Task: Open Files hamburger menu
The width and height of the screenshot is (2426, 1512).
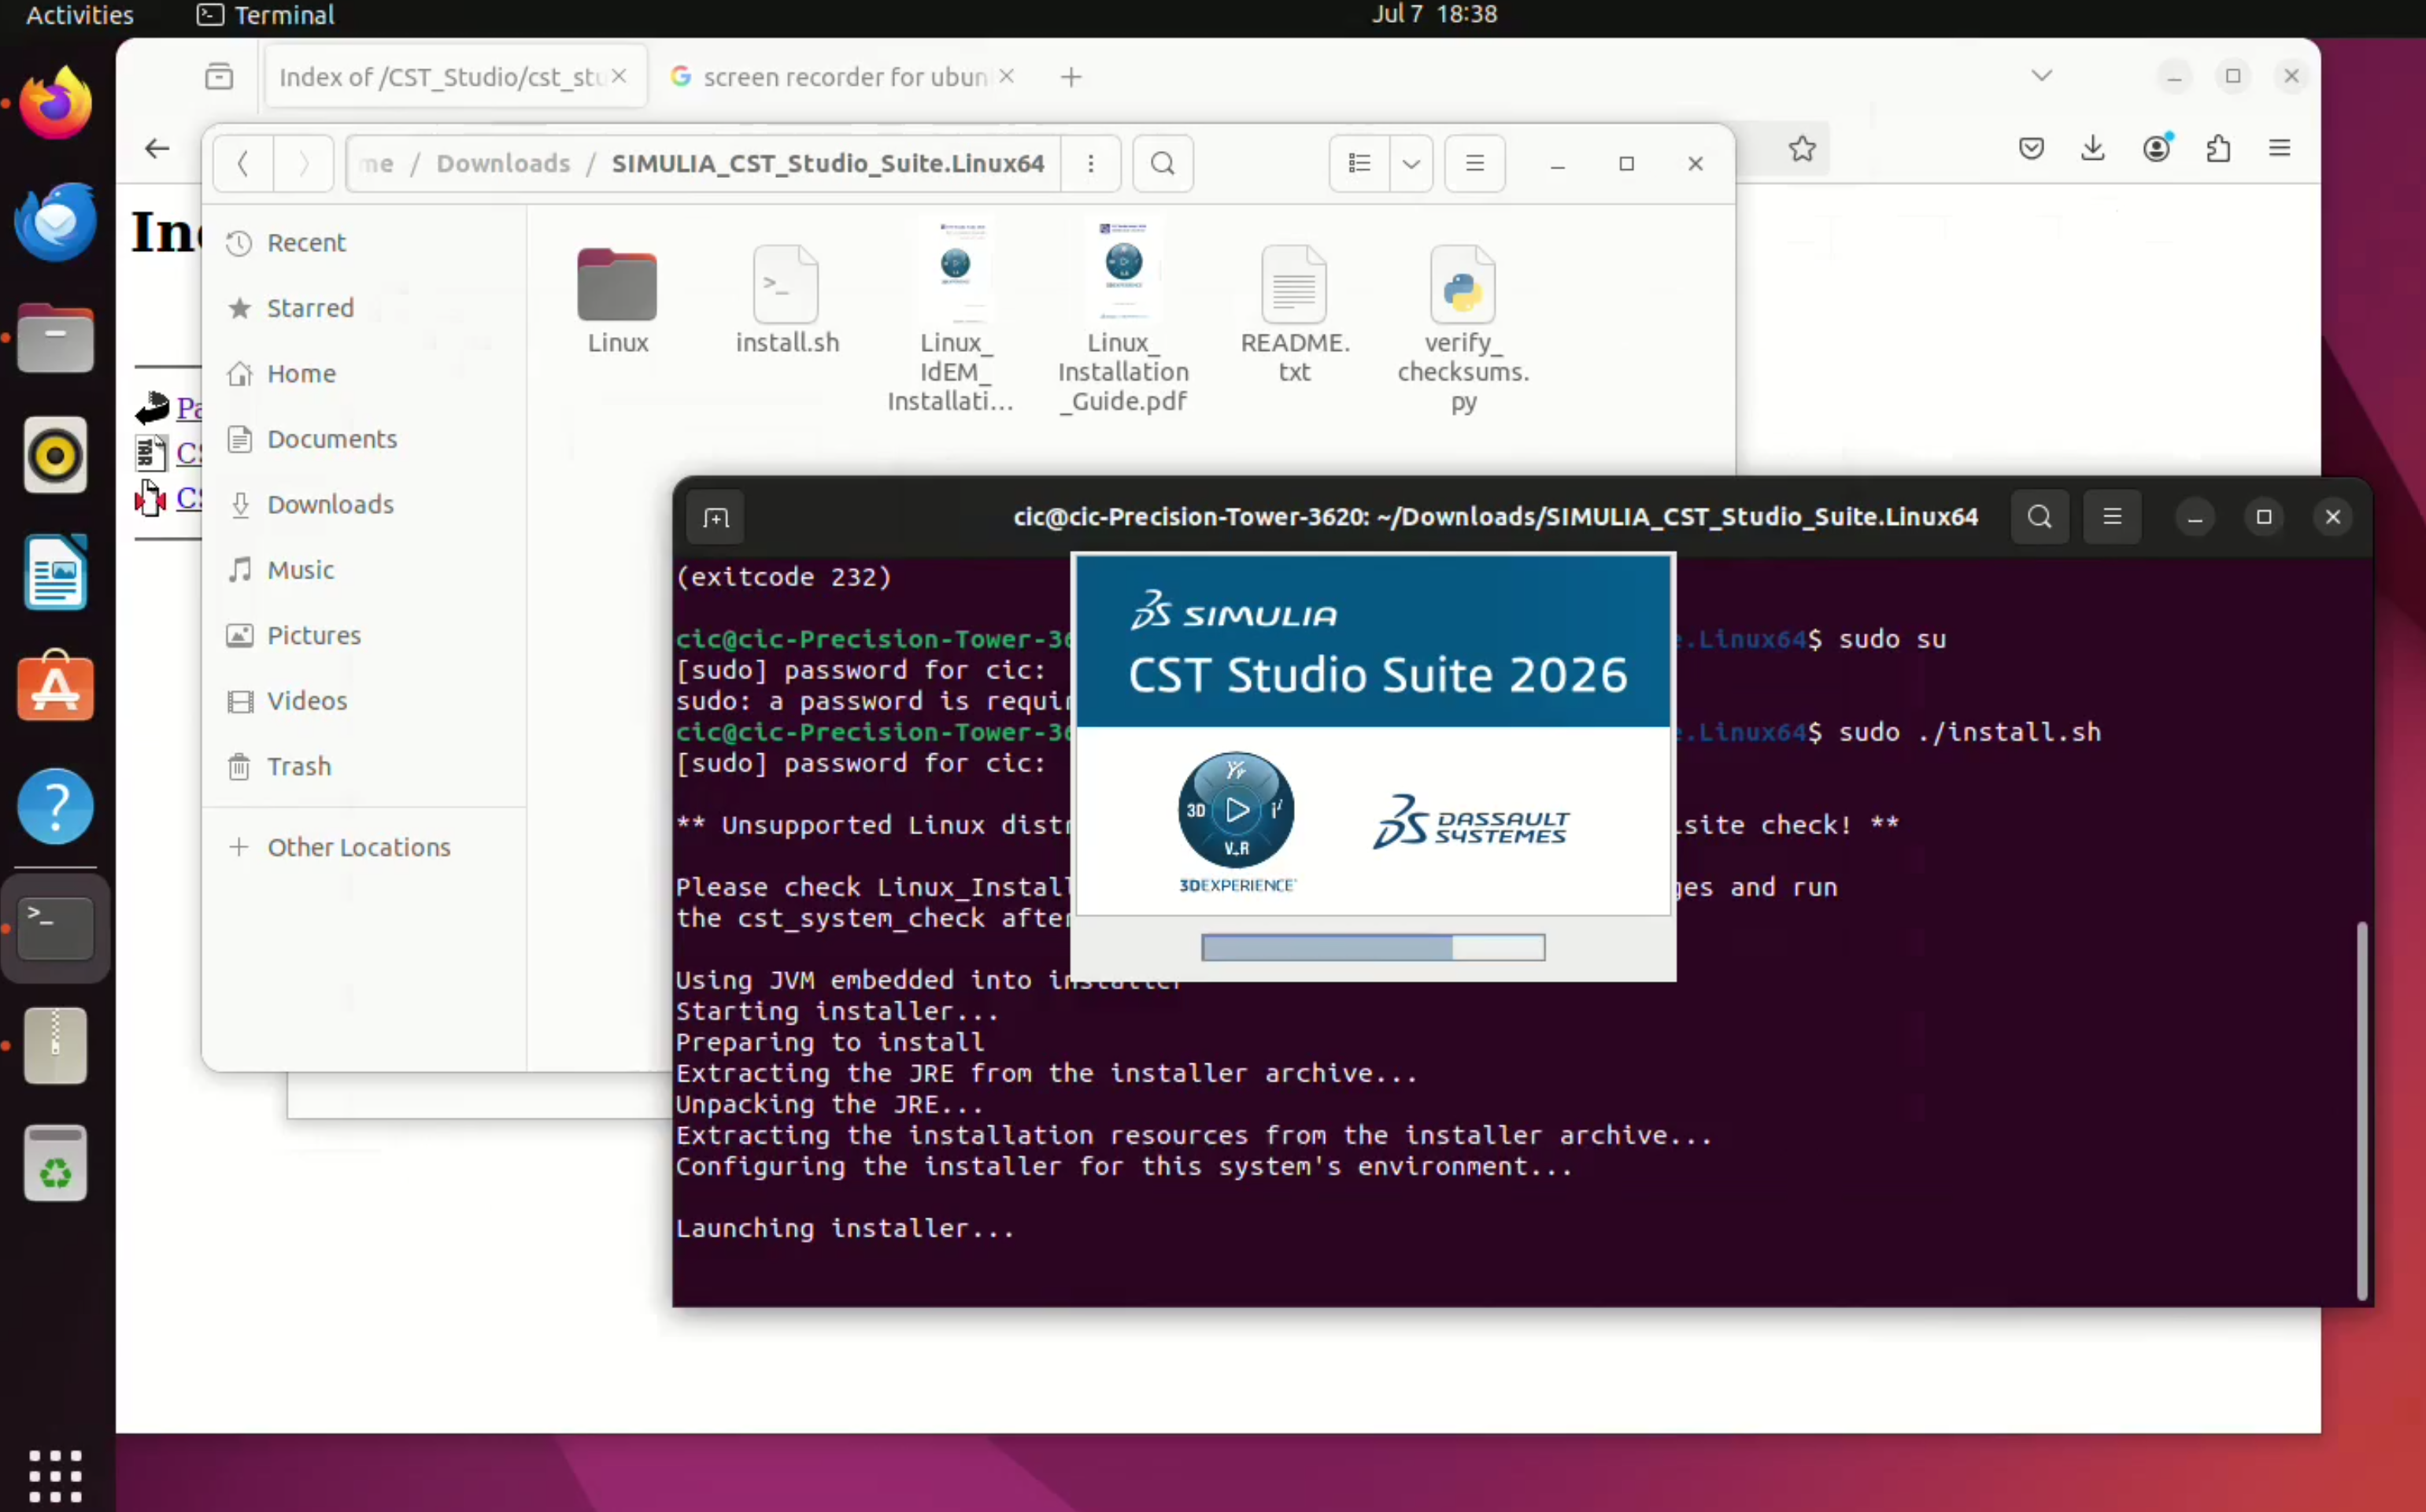Action: 1475,163
